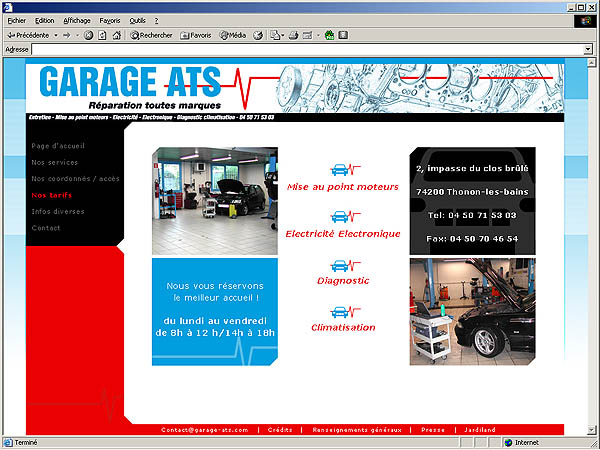Screen dimensions: 600x450
Task: Expand the mail icon dropdown arrow
Action: pyautogui.click(x=283, y=35)
